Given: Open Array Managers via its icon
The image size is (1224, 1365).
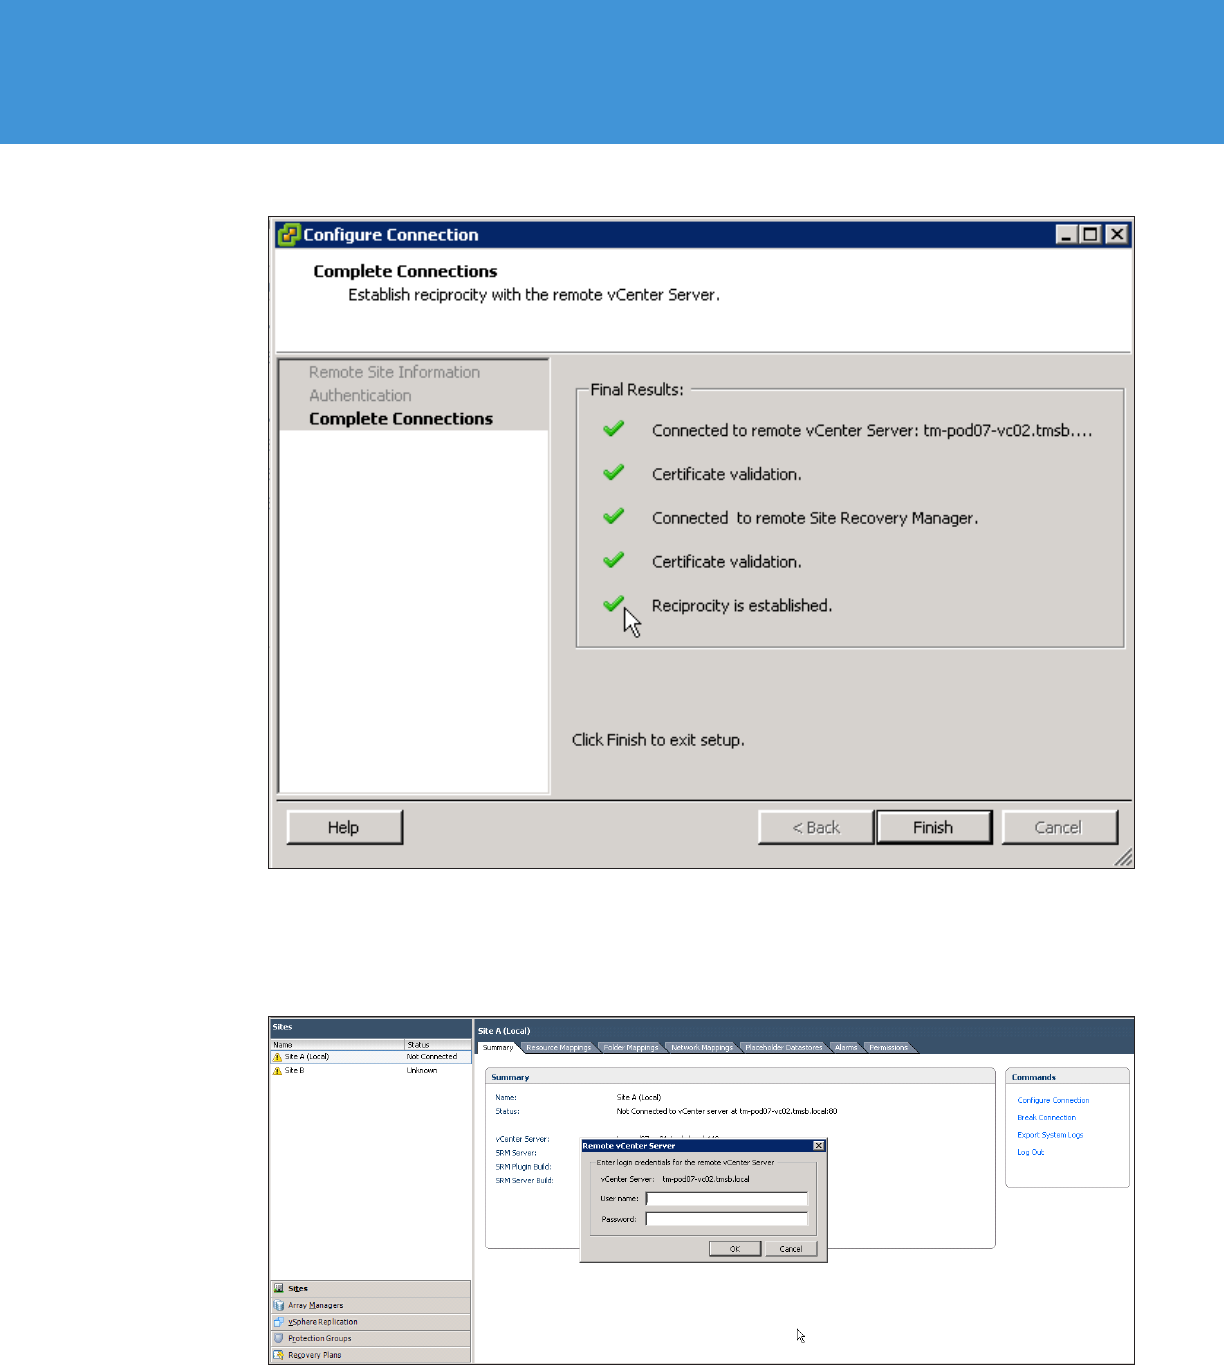Looking at the screenshot, I should [279, 1305].
